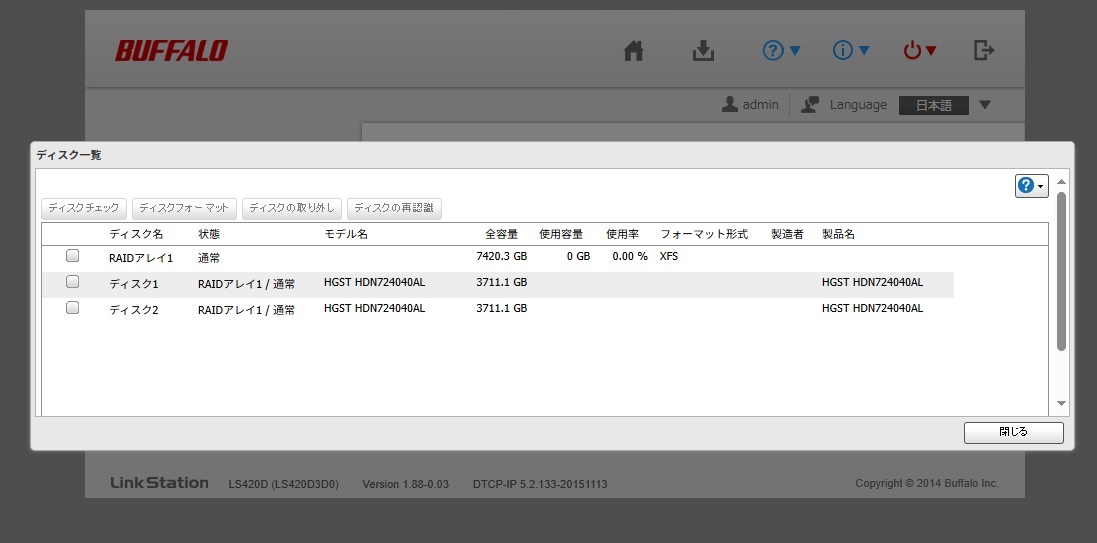Viewport: 1097px width, 543px height.
Task: Sort by ディスク名 column header
Action: point(136,234)
